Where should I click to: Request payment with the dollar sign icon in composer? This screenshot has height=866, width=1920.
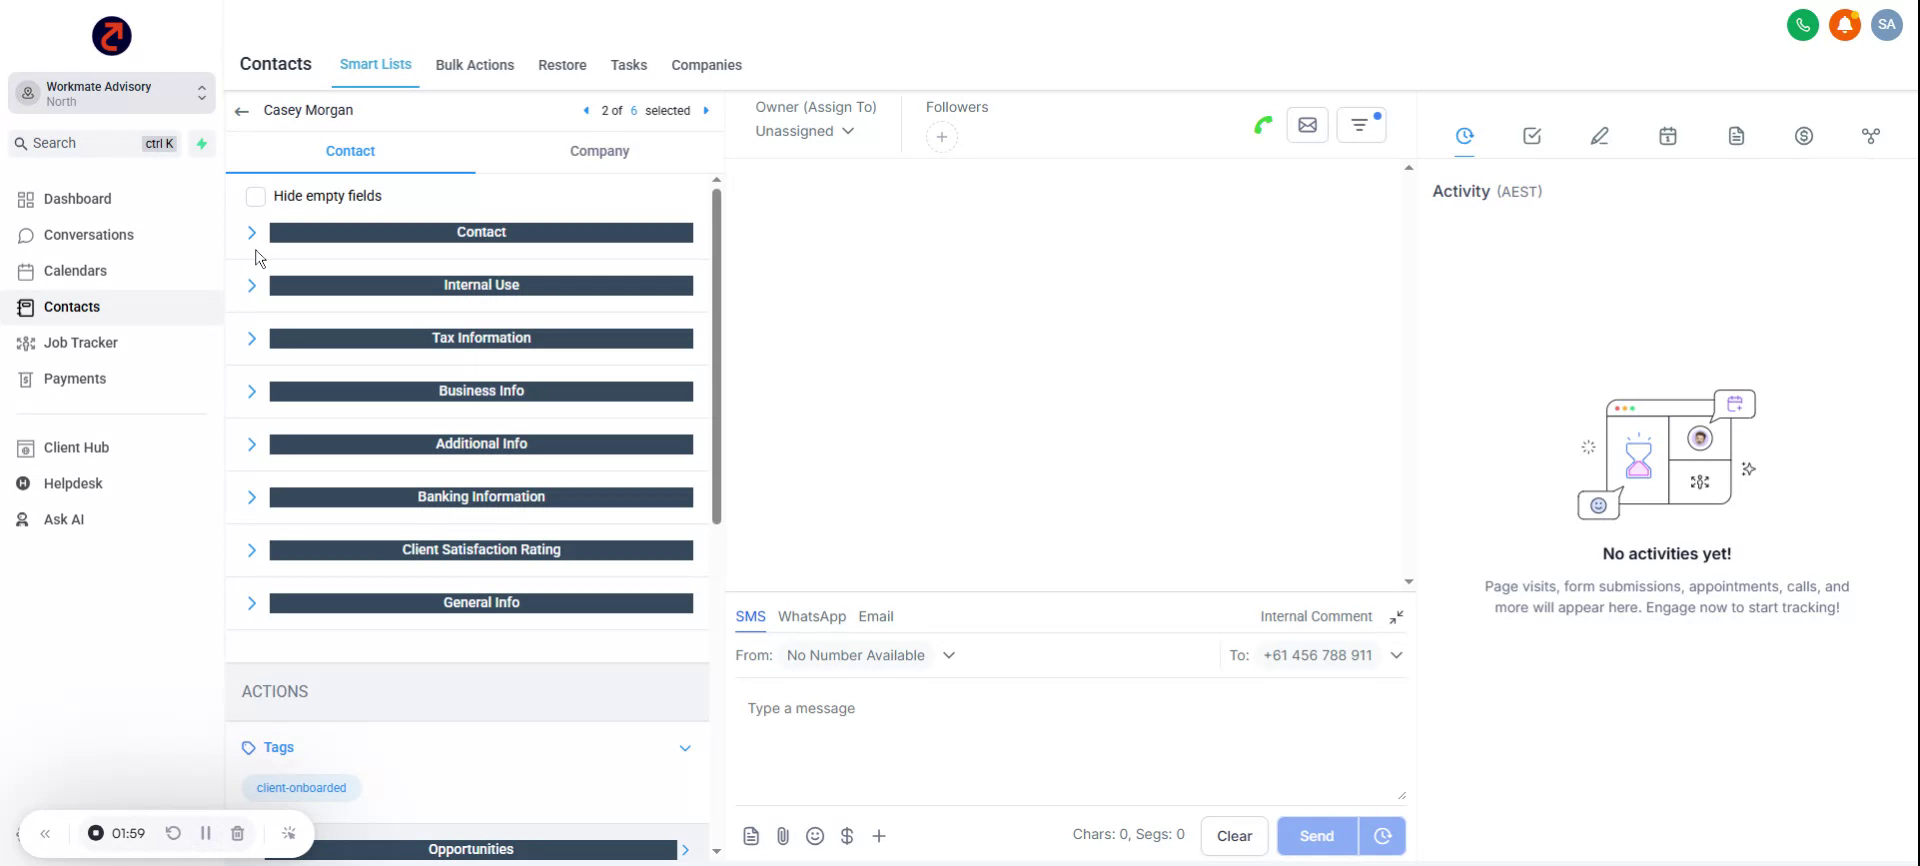(847, 836)
